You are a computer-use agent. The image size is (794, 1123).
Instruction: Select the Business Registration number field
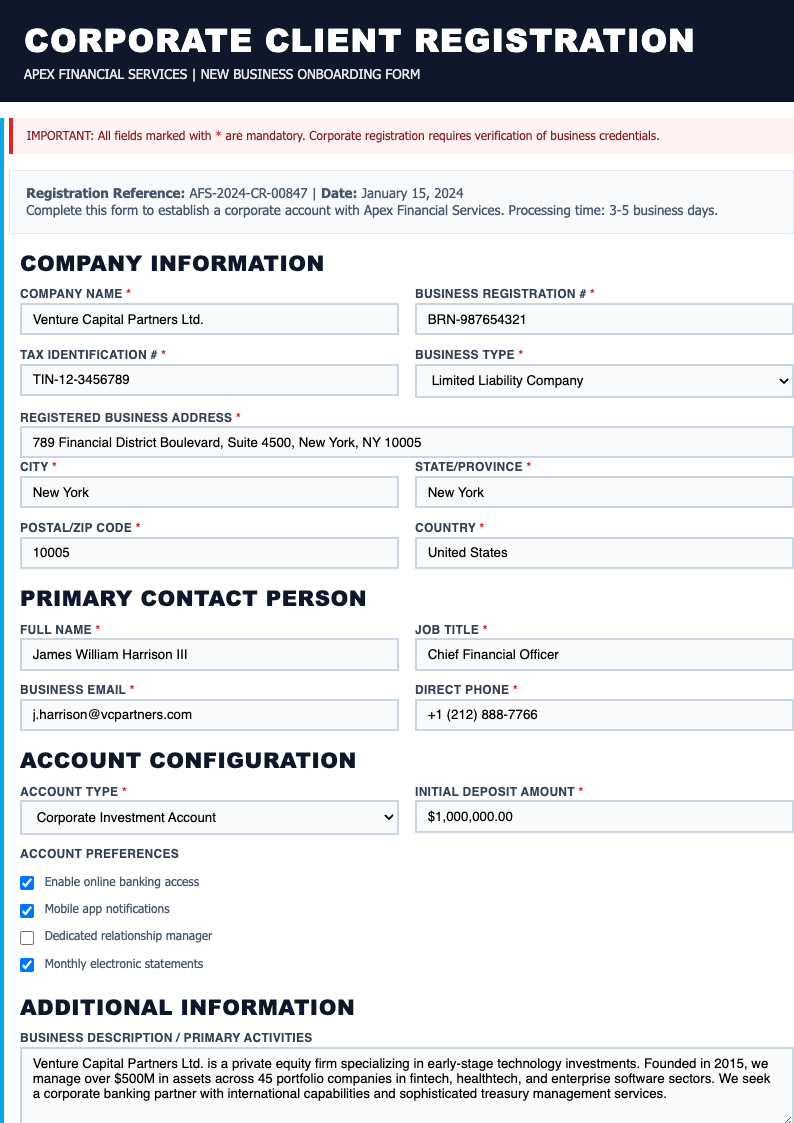603,319
